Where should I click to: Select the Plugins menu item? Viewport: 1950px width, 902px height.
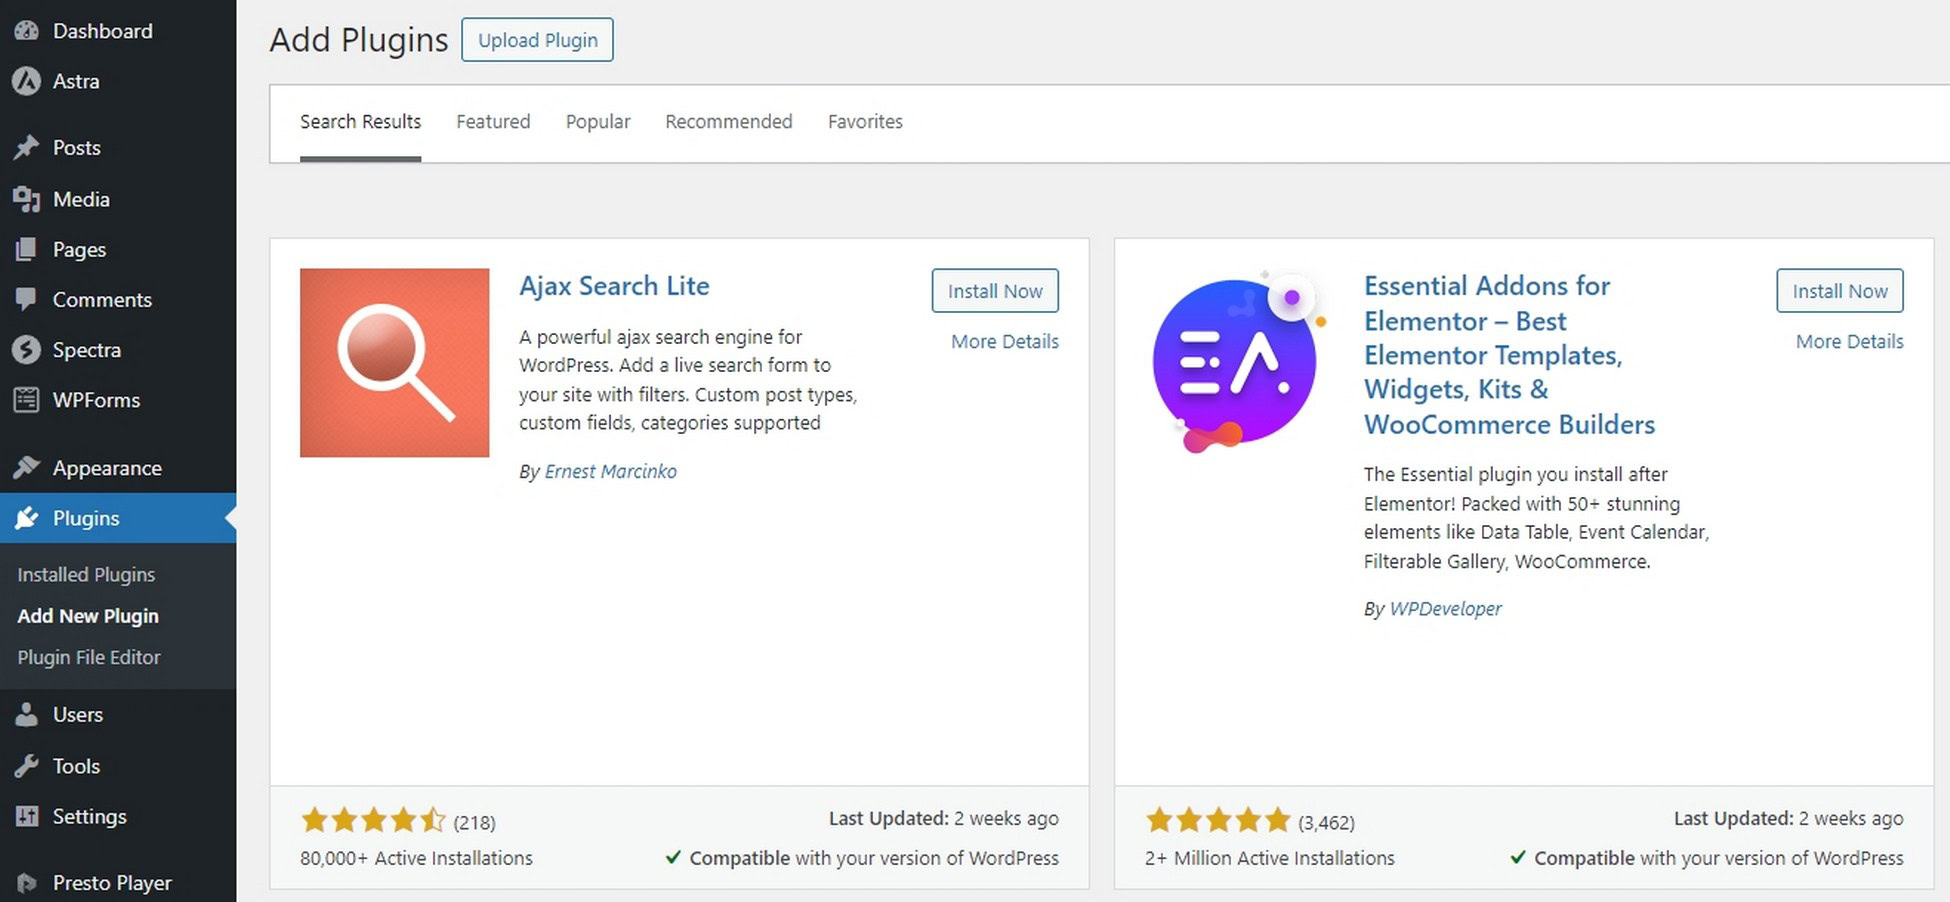pyautogui.click(x=118, y=518)
